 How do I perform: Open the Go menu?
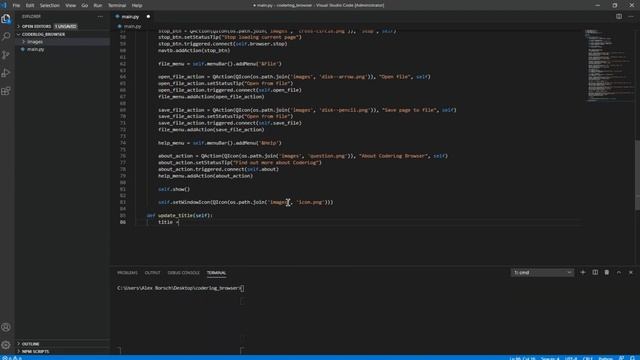84,5
